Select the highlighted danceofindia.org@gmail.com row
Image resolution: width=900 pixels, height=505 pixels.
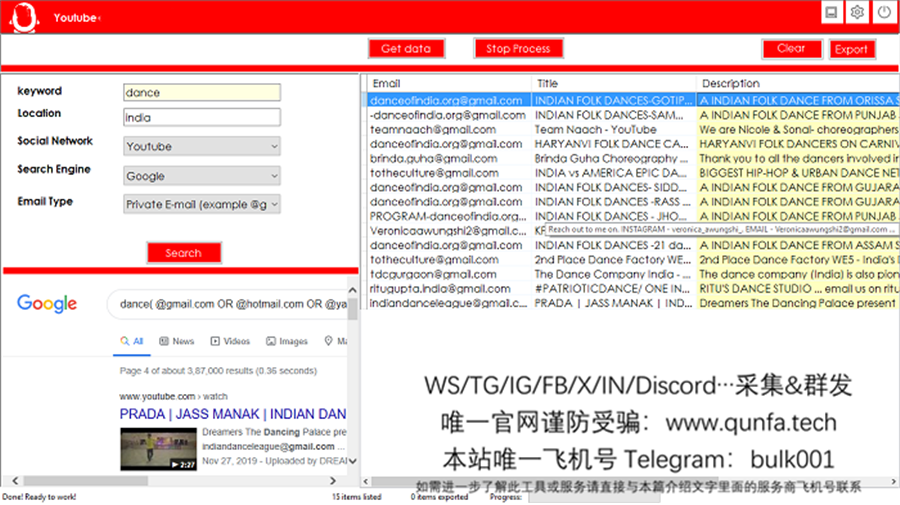pos(633,100)
